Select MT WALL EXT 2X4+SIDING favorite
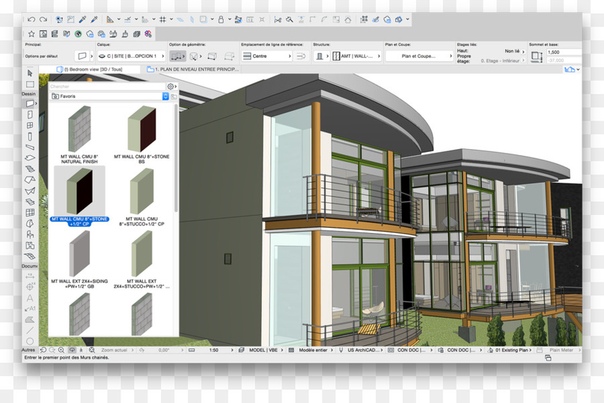 [79, 259]
